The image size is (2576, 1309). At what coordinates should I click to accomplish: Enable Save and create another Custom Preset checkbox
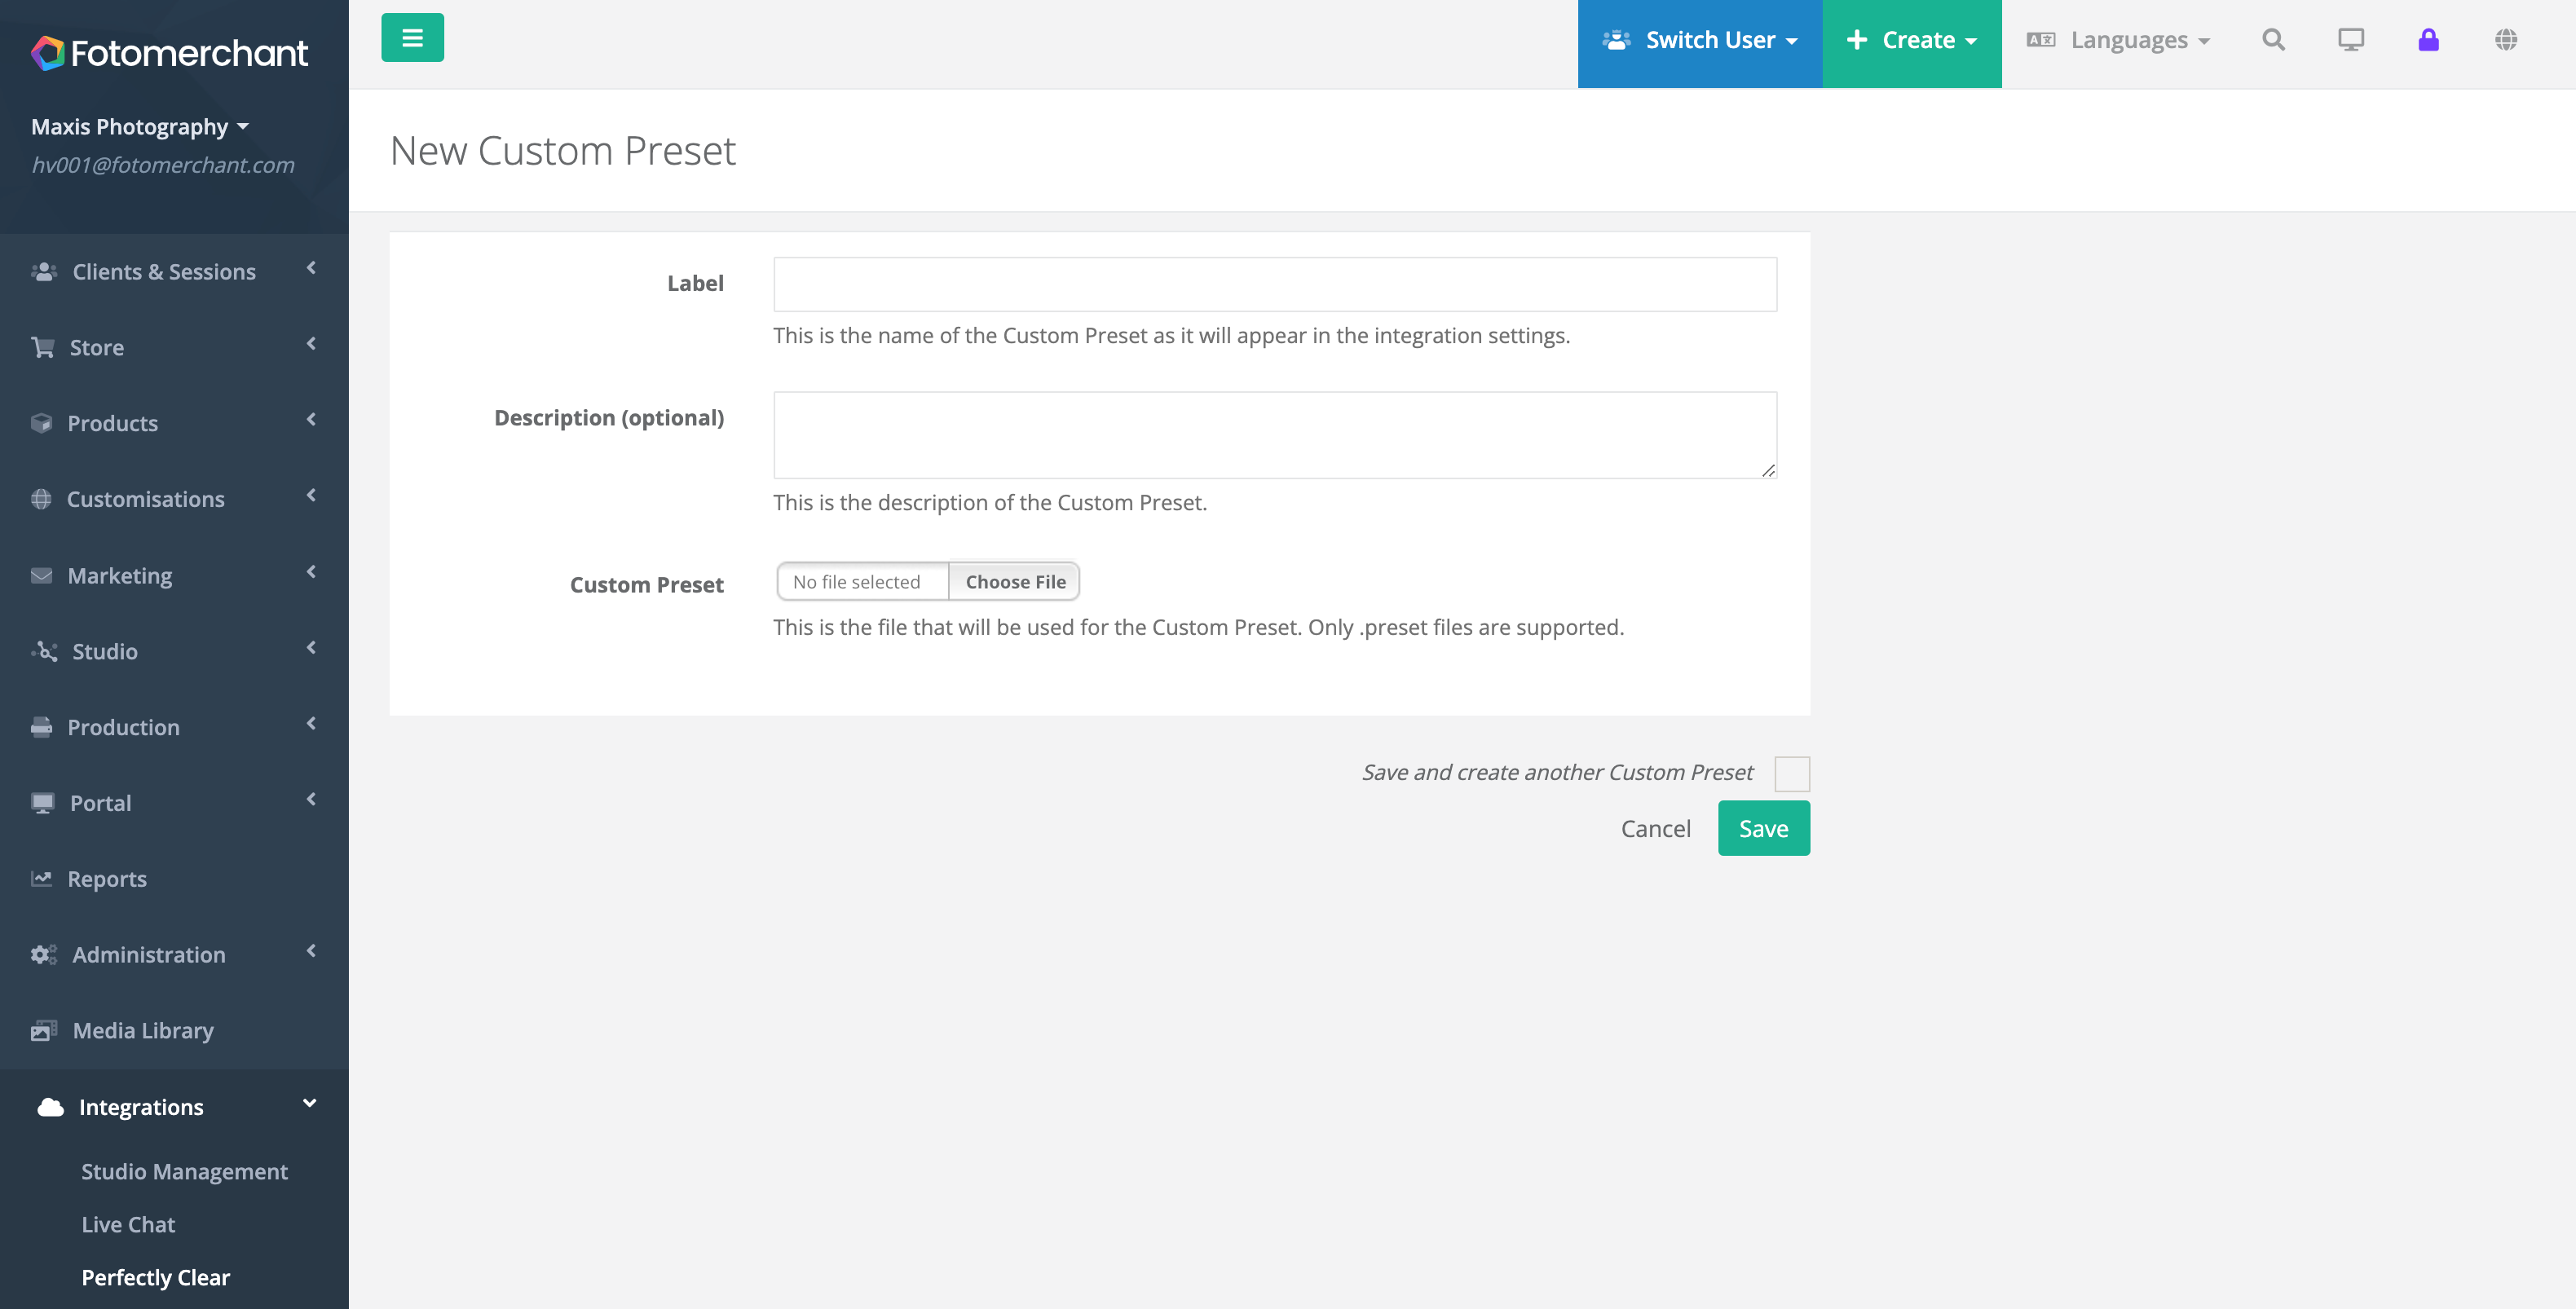(x=1791, y=773)
